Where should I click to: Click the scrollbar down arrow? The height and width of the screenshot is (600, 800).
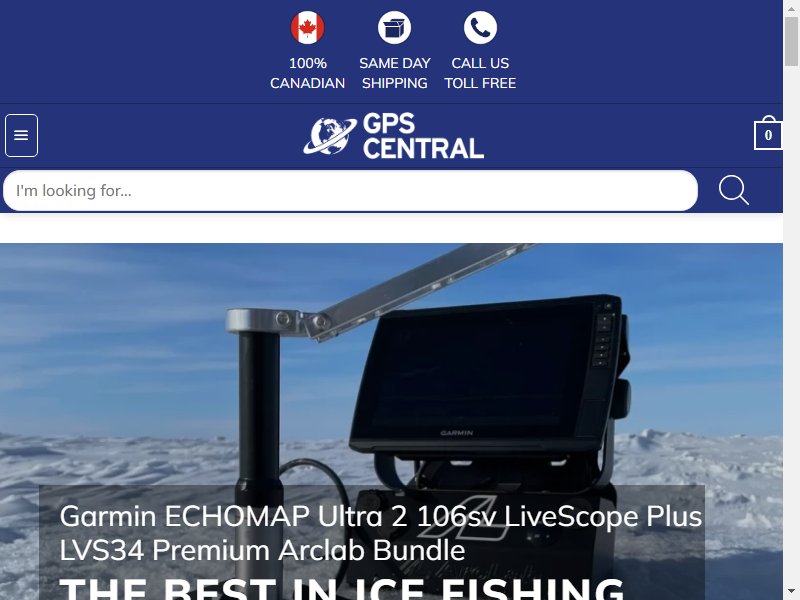tap(791, 592)
